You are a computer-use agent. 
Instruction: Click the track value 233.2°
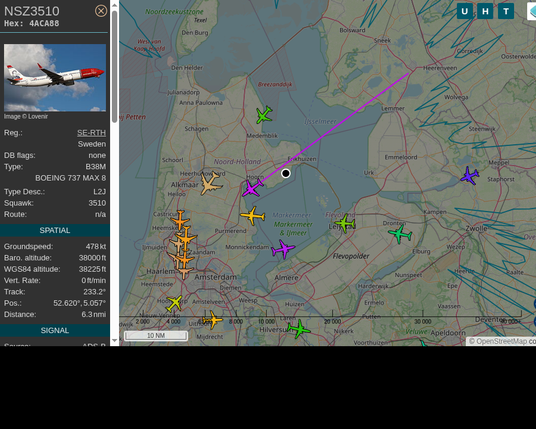pyautogui.click(x=94, y=292)
